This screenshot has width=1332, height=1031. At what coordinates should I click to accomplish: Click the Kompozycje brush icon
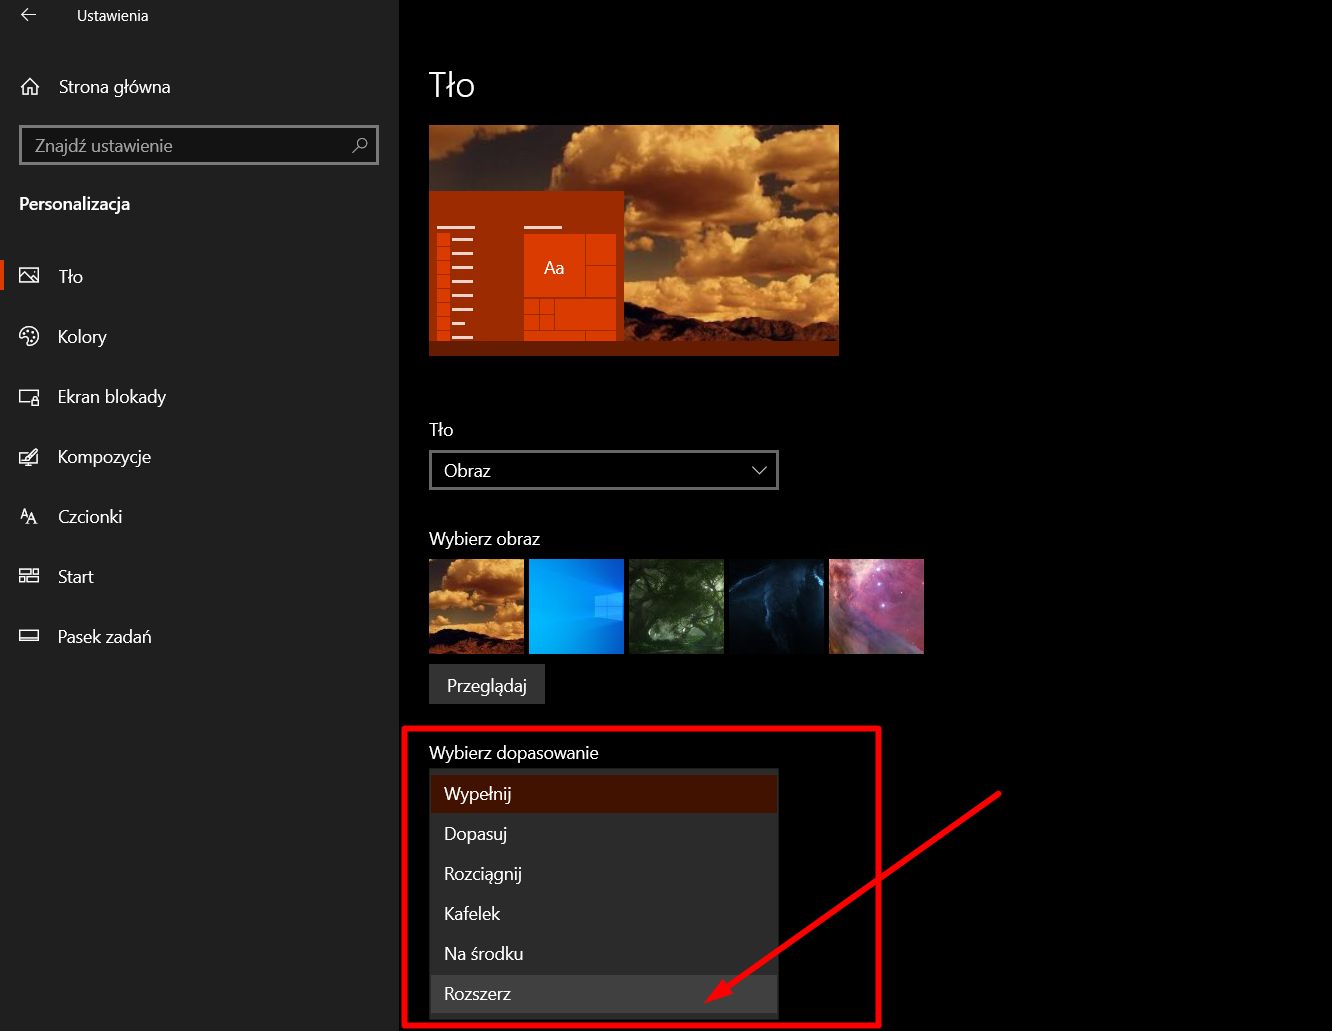pyautogui.click(x=29, y=457)
